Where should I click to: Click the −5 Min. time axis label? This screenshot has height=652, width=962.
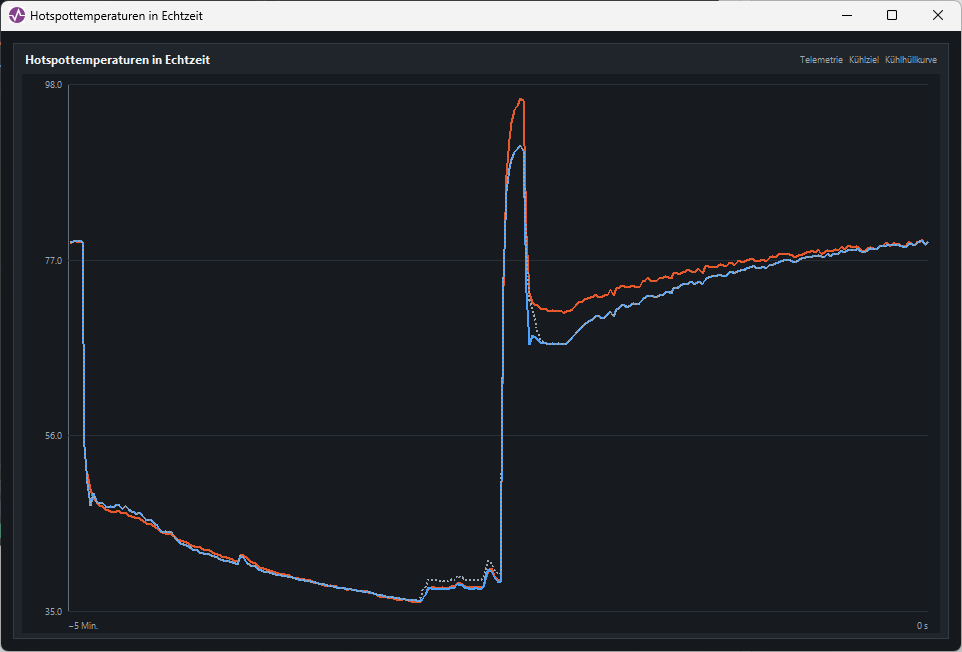coord(83,626)
